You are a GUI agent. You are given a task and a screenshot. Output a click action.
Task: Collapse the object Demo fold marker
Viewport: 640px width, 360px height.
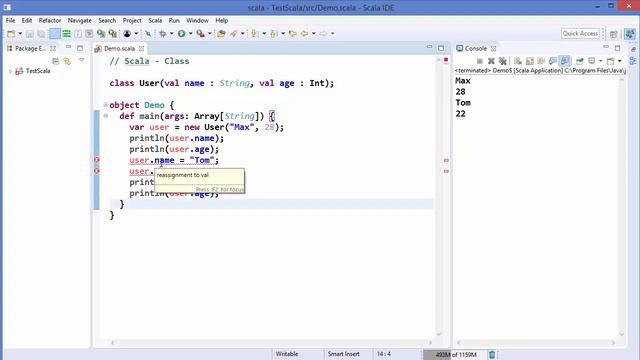[106, 105]
